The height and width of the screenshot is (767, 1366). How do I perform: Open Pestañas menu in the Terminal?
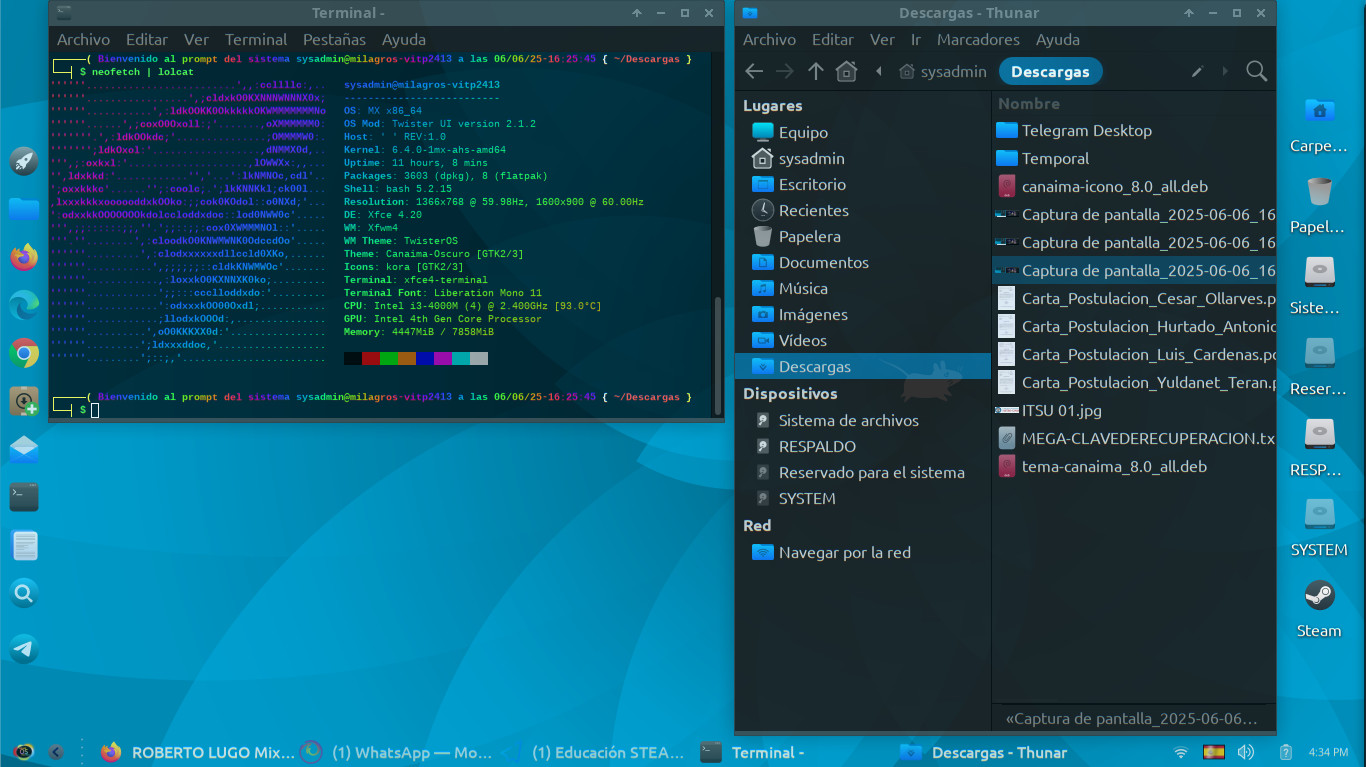coord(334,40)
